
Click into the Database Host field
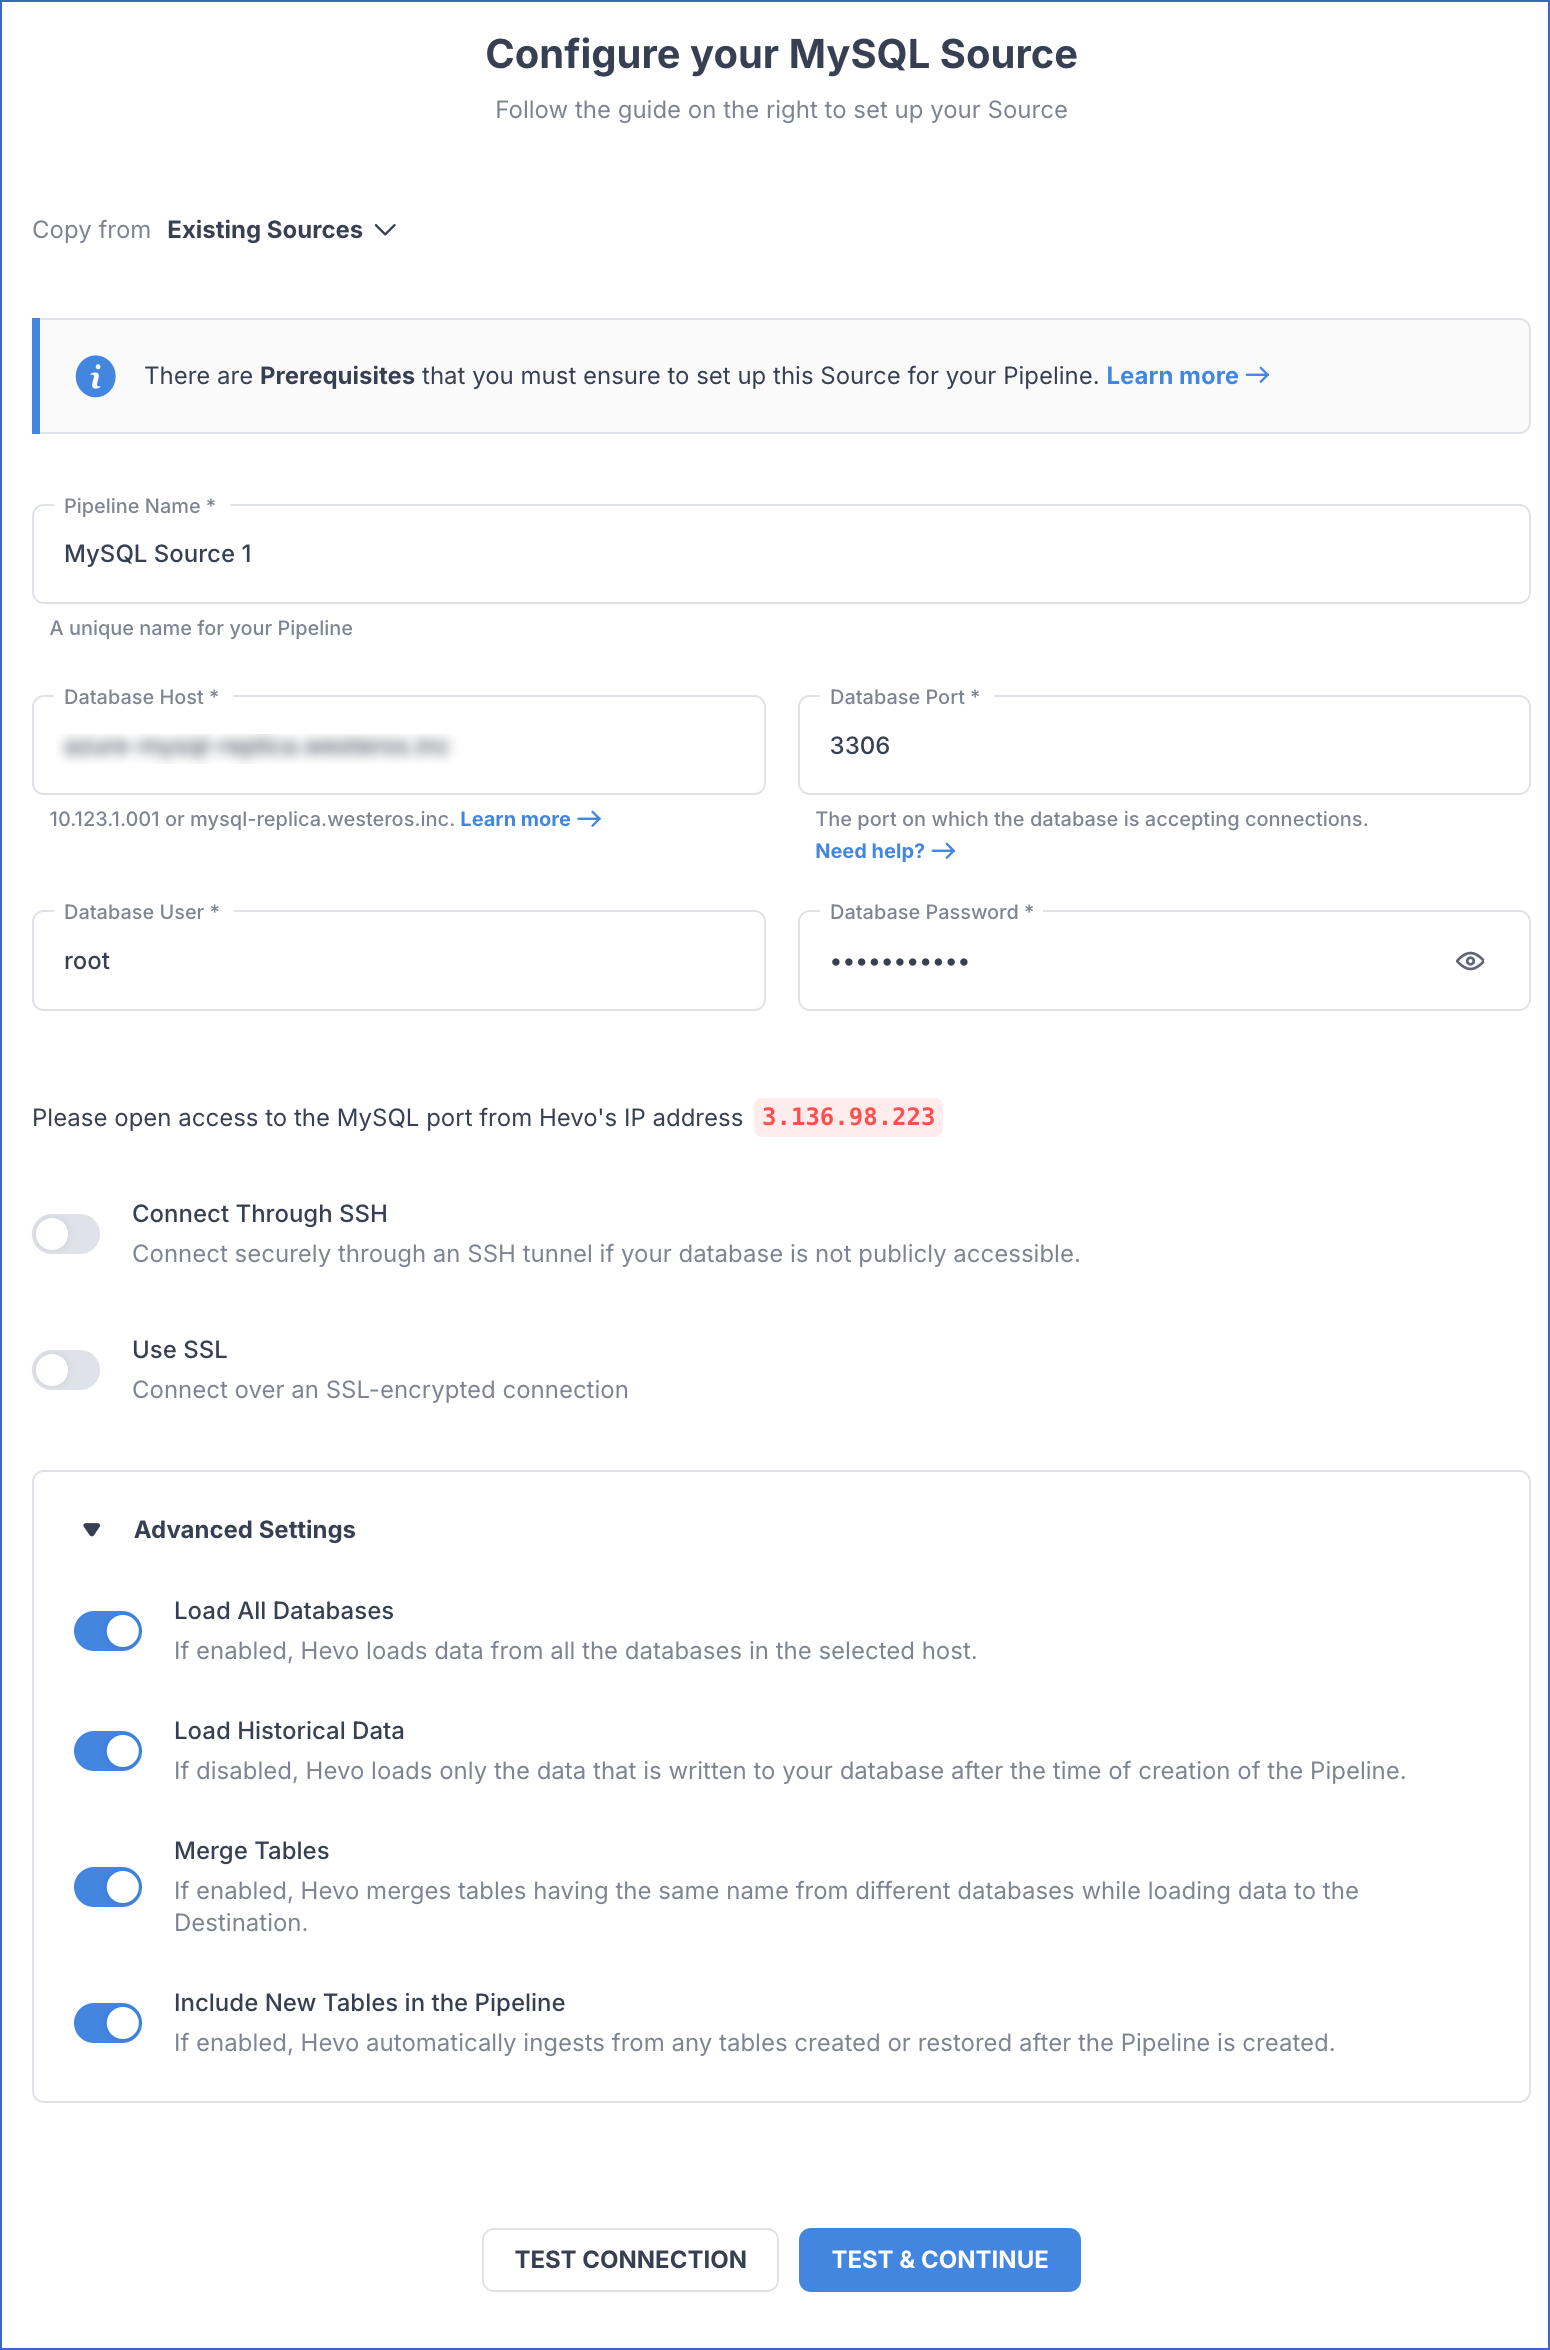pos(399,745)
